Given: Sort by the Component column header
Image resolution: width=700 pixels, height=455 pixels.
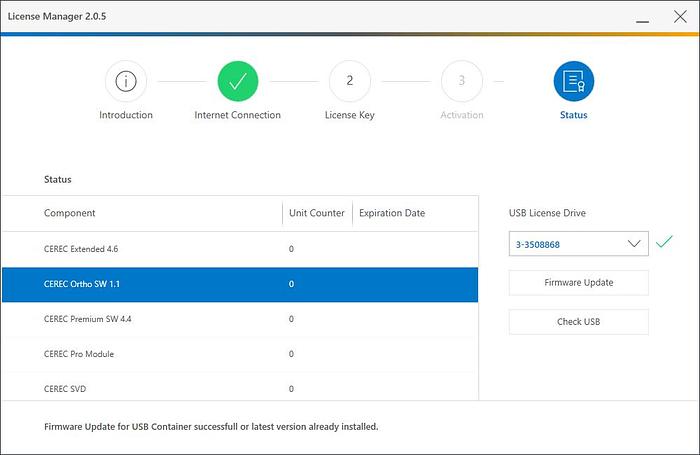Looking at the screenshot, I should pos(70,213).
